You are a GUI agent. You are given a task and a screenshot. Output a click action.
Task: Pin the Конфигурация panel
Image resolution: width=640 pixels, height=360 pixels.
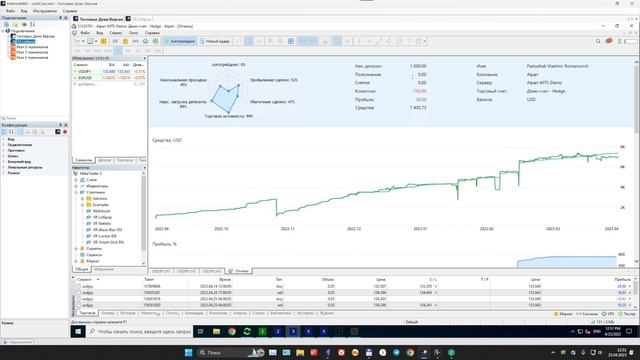click(60, 125)
